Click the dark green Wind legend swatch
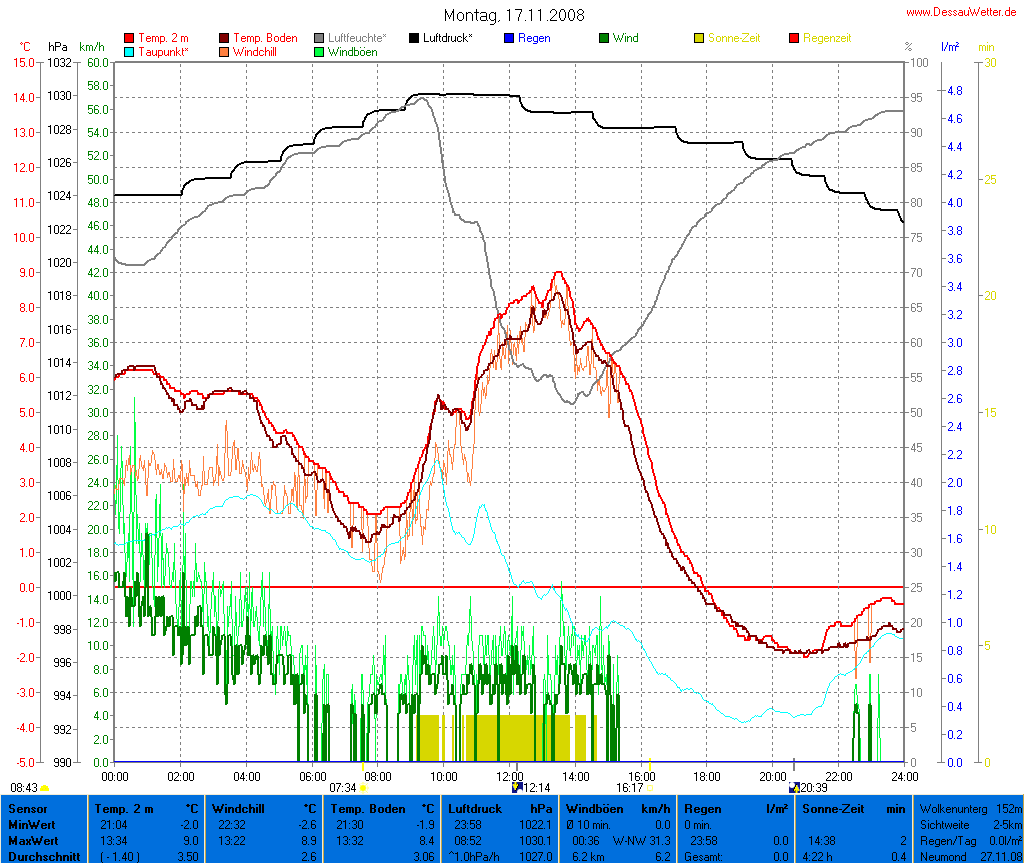Screen dimensions: 1024x863 click(x=604, y=38)
